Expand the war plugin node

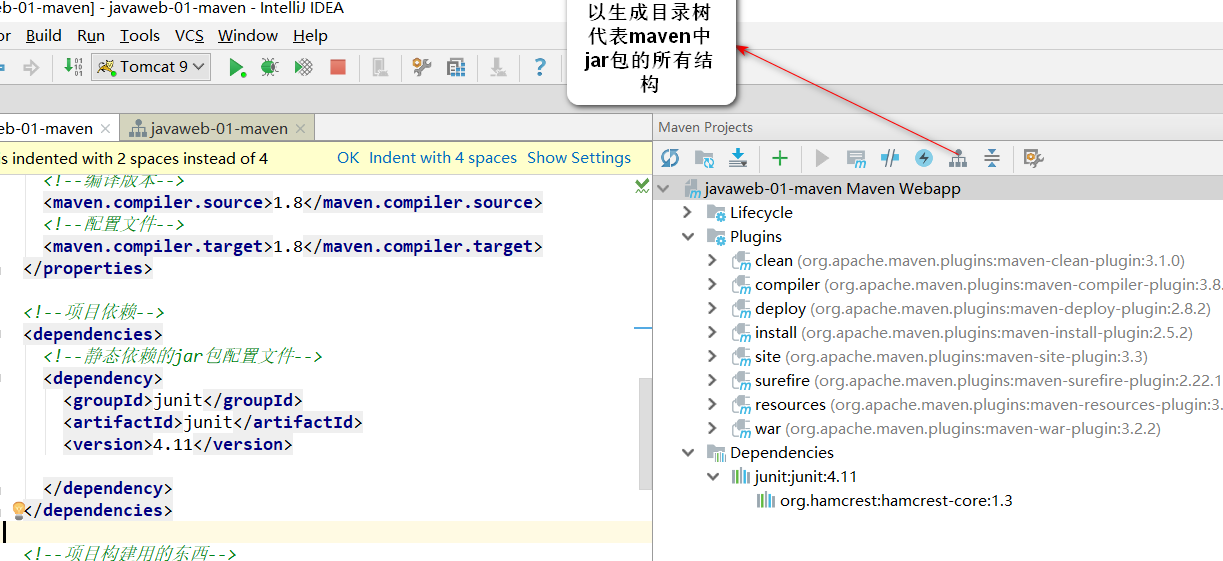tap(712, 428)
